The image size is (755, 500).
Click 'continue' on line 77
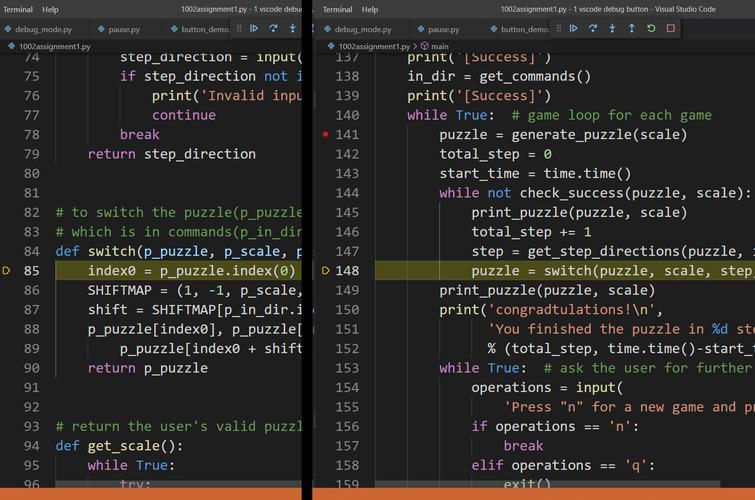(x=184, y=115)
